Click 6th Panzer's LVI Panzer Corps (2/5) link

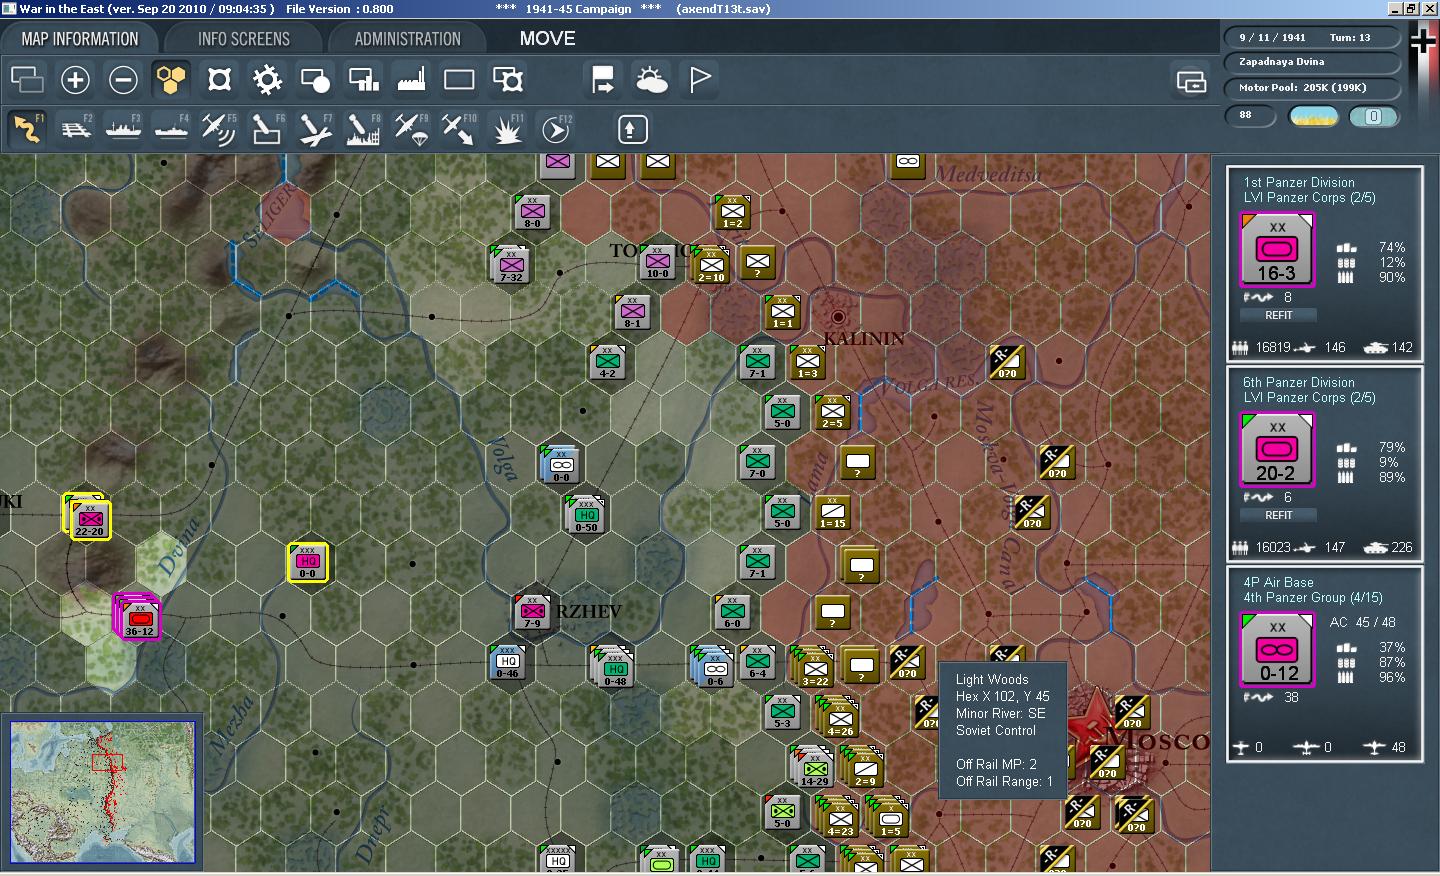[1309, 398]
